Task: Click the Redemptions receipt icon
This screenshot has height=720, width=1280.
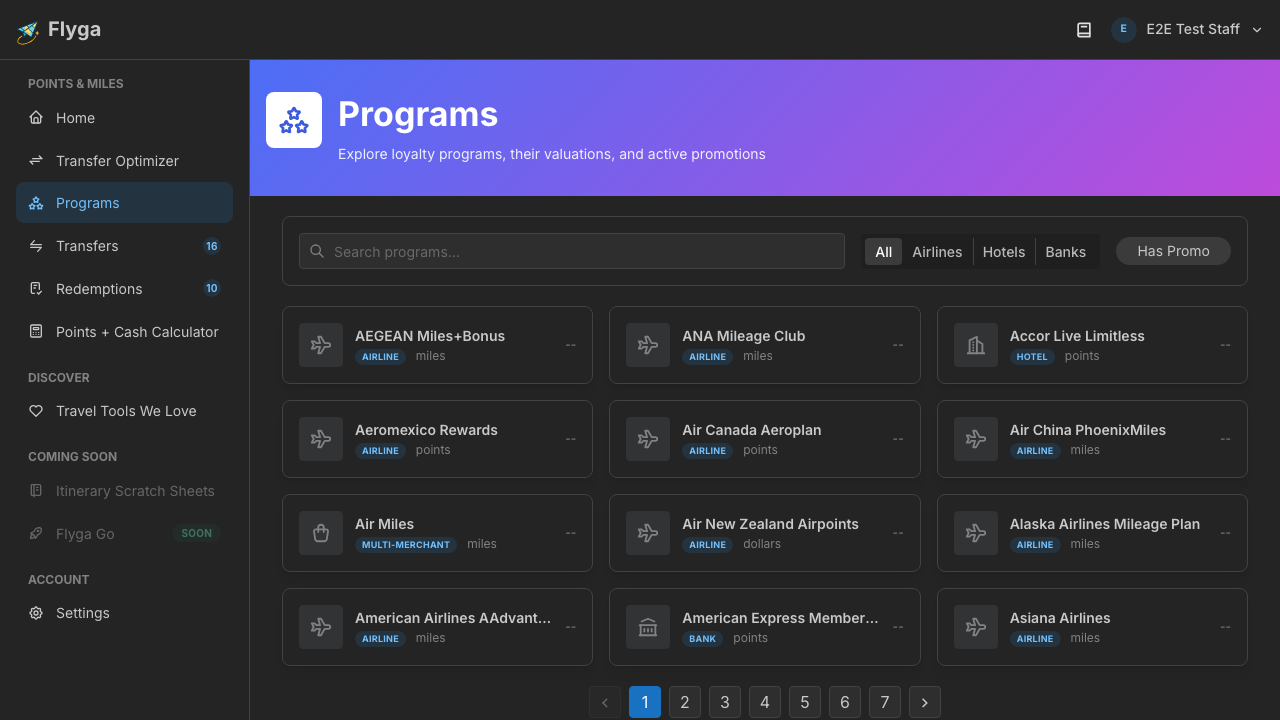Action: 36,289
